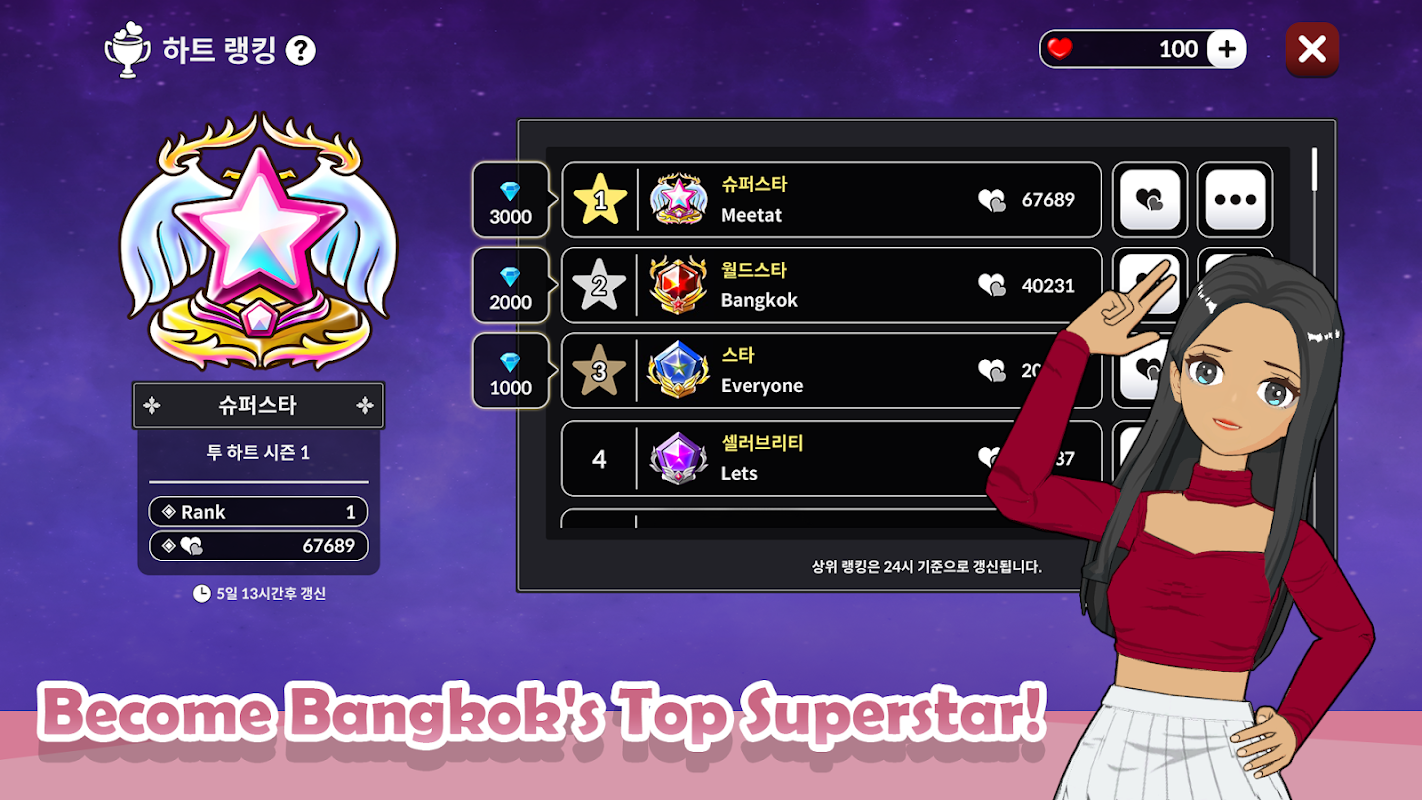This screenshot has height=800, width=1422.
Task: Send heart to Meetat with heart button
Action: point(1150,200)
